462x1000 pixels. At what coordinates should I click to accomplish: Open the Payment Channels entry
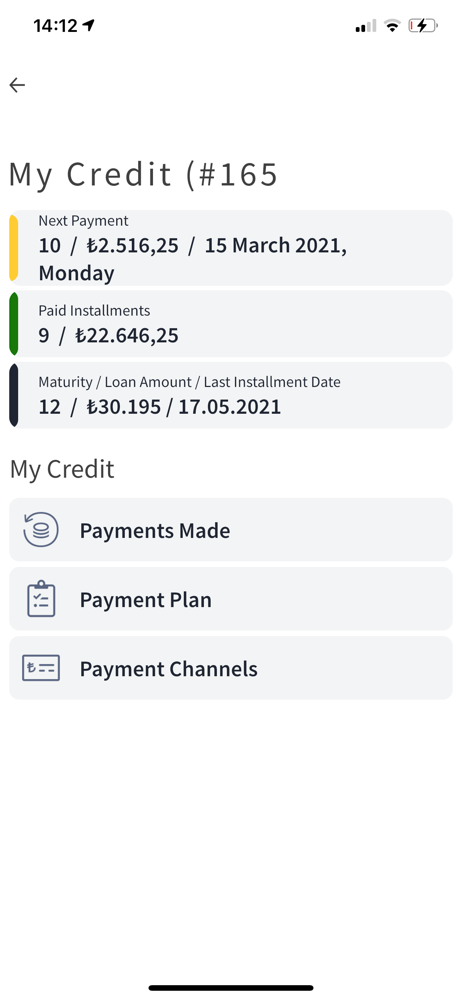pos(231,668)
